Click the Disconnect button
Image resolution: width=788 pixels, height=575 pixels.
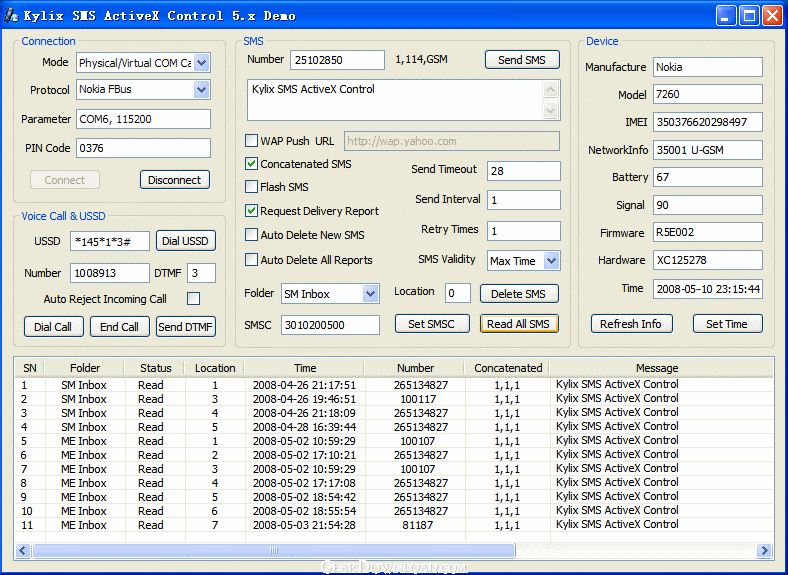pos(174,180)
